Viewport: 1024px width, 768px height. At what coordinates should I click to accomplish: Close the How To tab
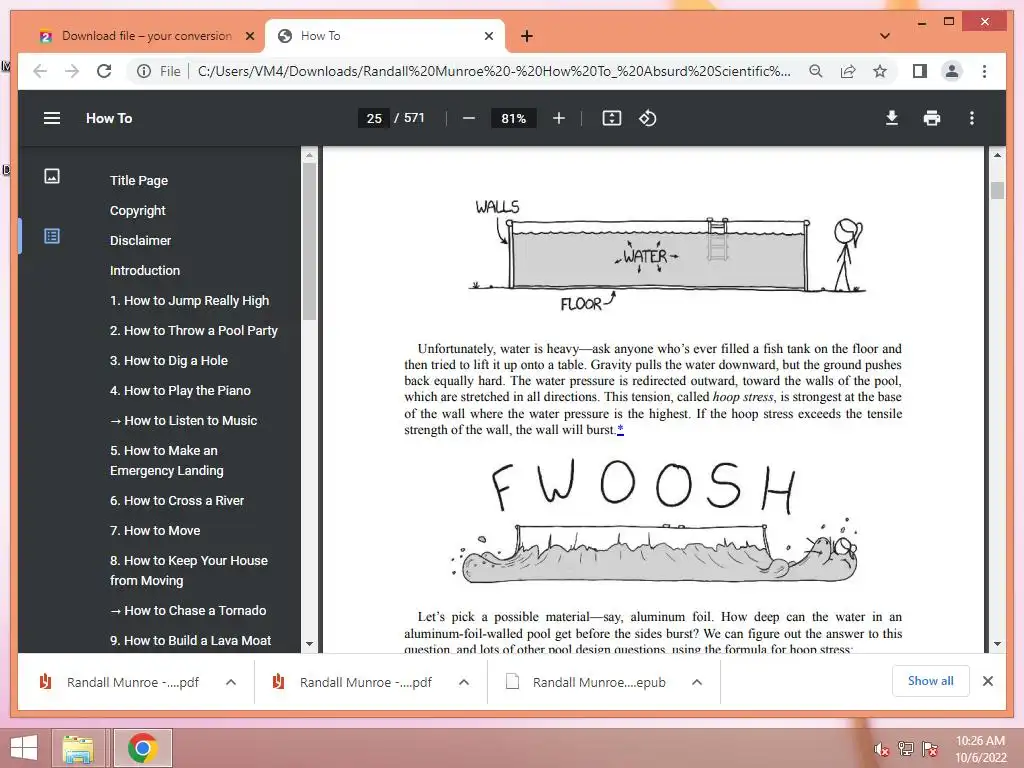[488, 36]
